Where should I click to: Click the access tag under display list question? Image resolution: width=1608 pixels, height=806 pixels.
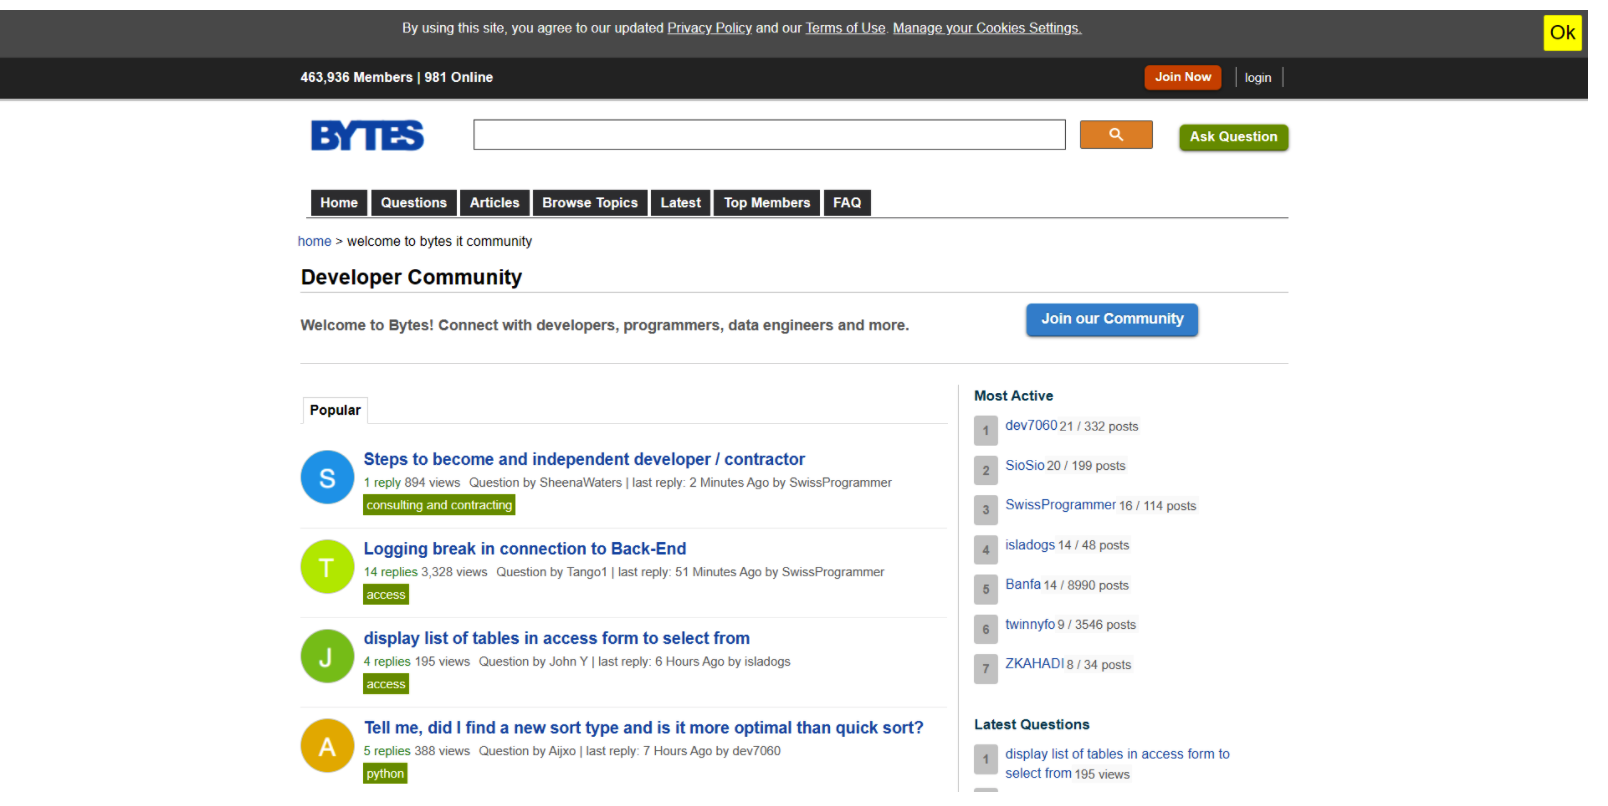[386, 684]
